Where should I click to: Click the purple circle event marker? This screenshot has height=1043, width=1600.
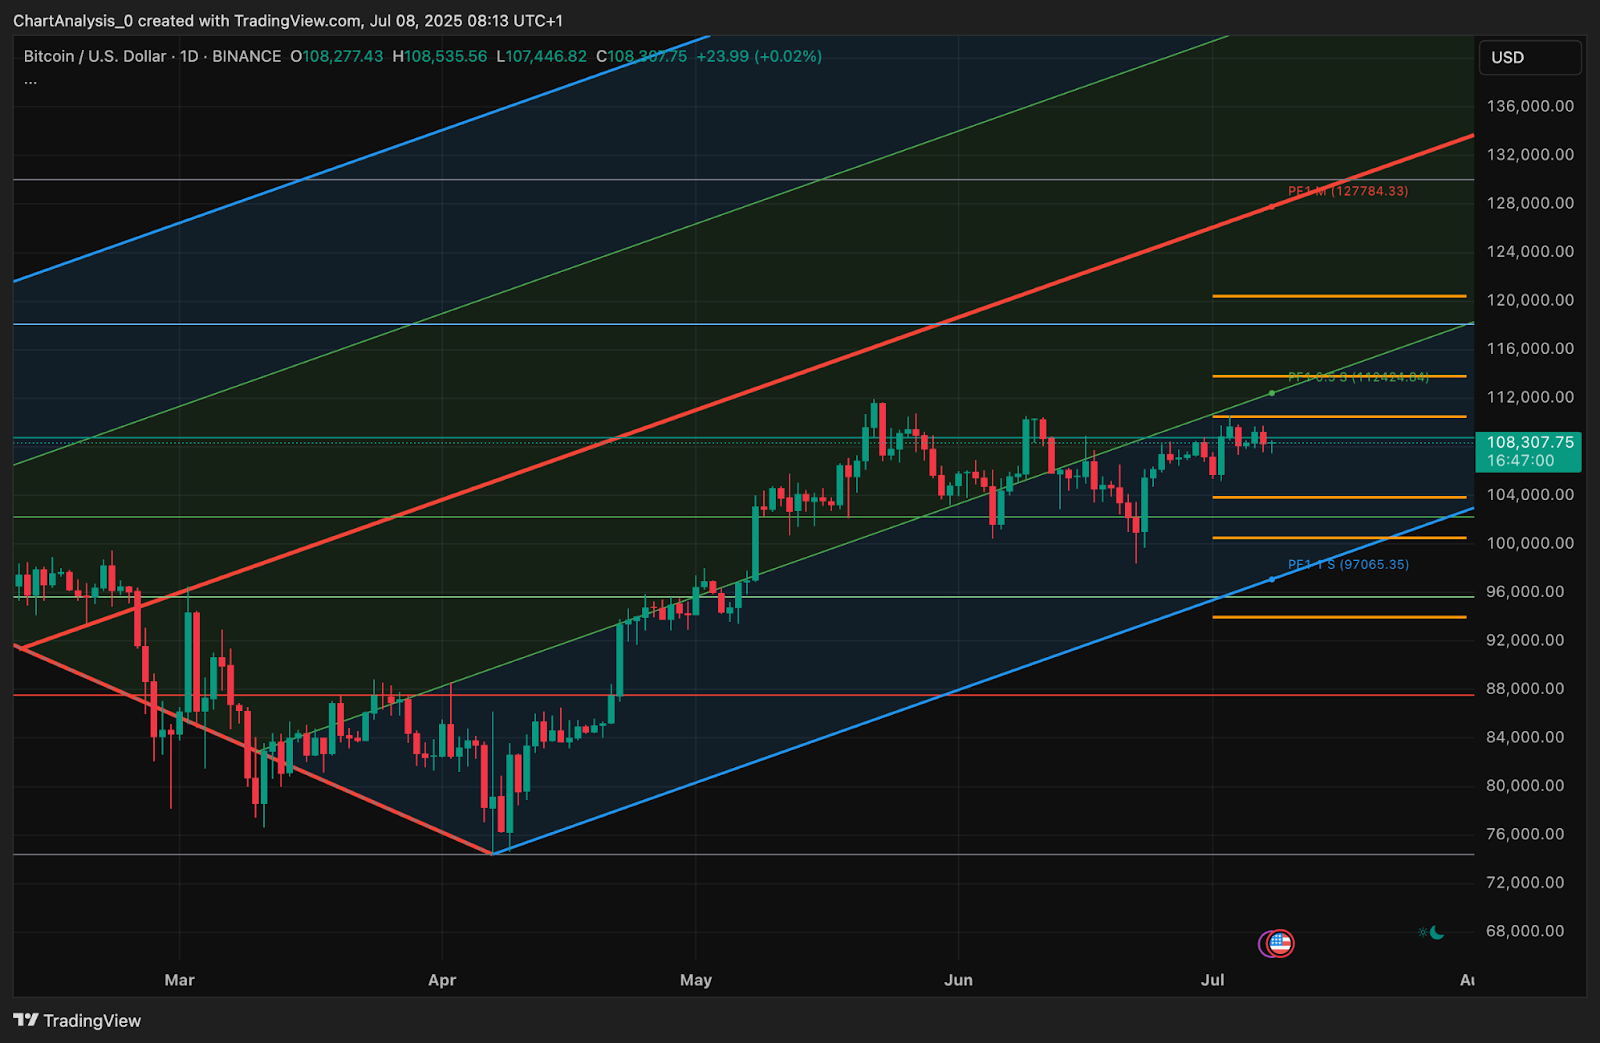1266,943
